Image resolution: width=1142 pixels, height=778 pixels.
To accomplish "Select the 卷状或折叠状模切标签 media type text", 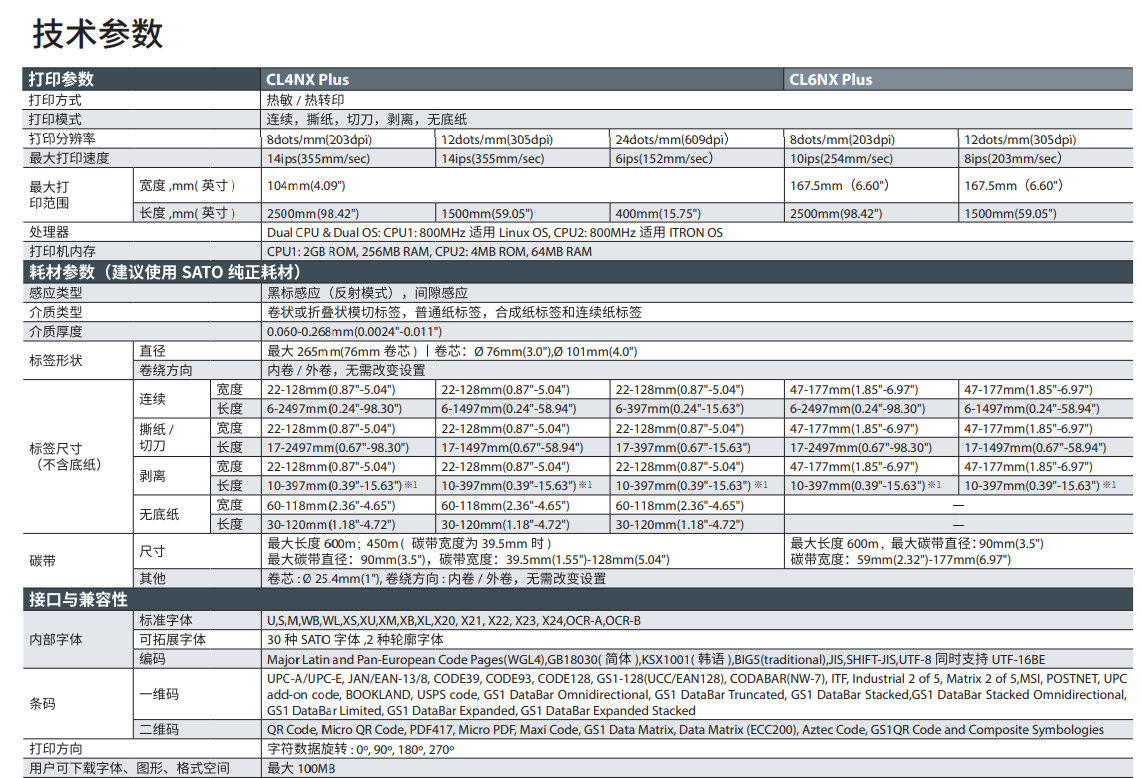I will 454,313.
